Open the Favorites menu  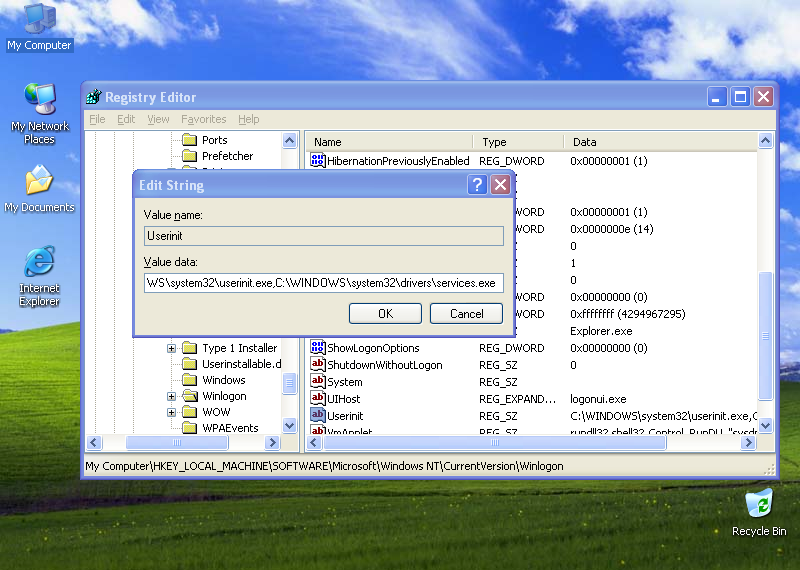tap(204, 119)
